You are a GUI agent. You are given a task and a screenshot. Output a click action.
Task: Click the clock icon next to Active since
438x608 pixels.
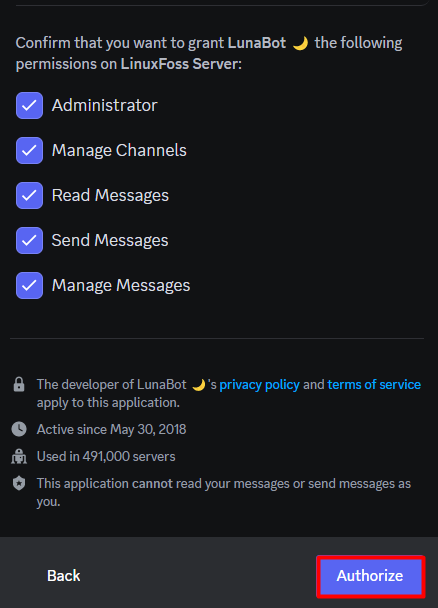(x=19, y=429)
